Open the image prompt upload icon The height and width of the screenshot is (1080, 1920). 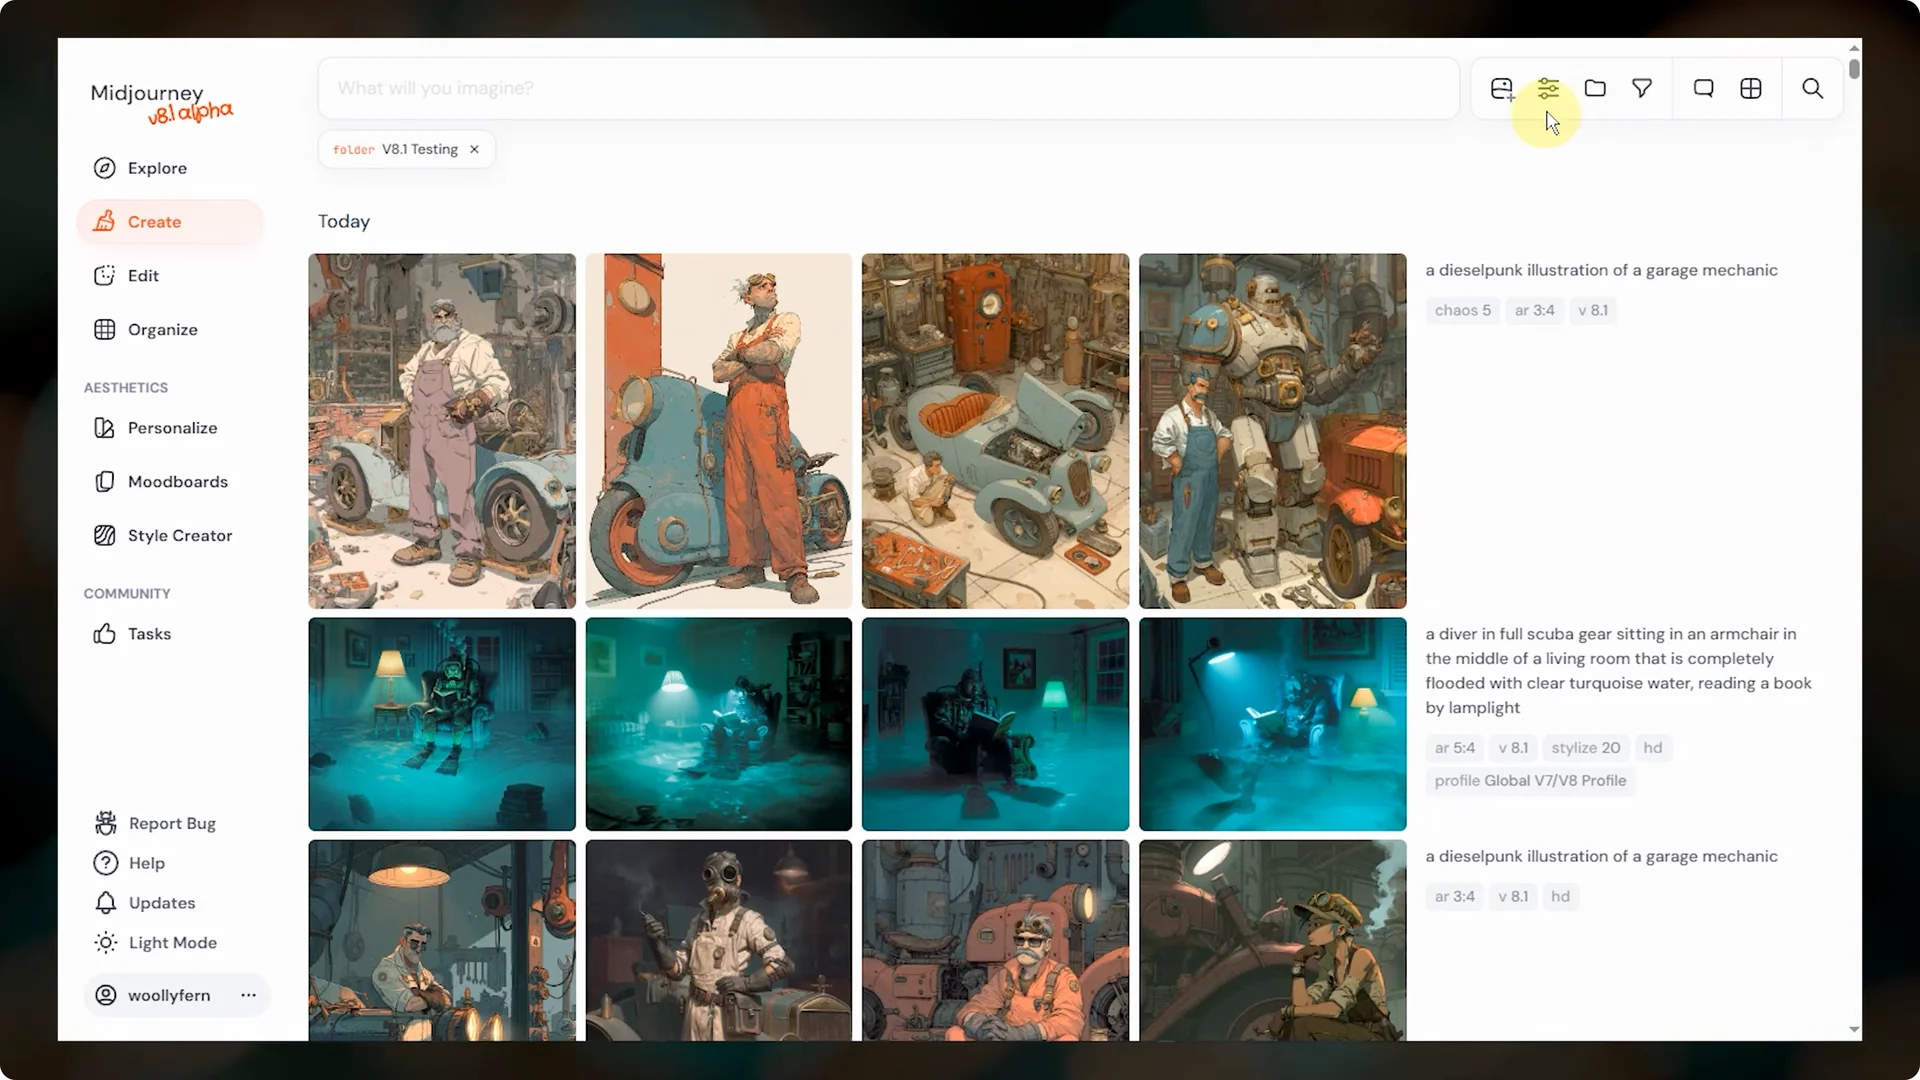coord(1502,88)
